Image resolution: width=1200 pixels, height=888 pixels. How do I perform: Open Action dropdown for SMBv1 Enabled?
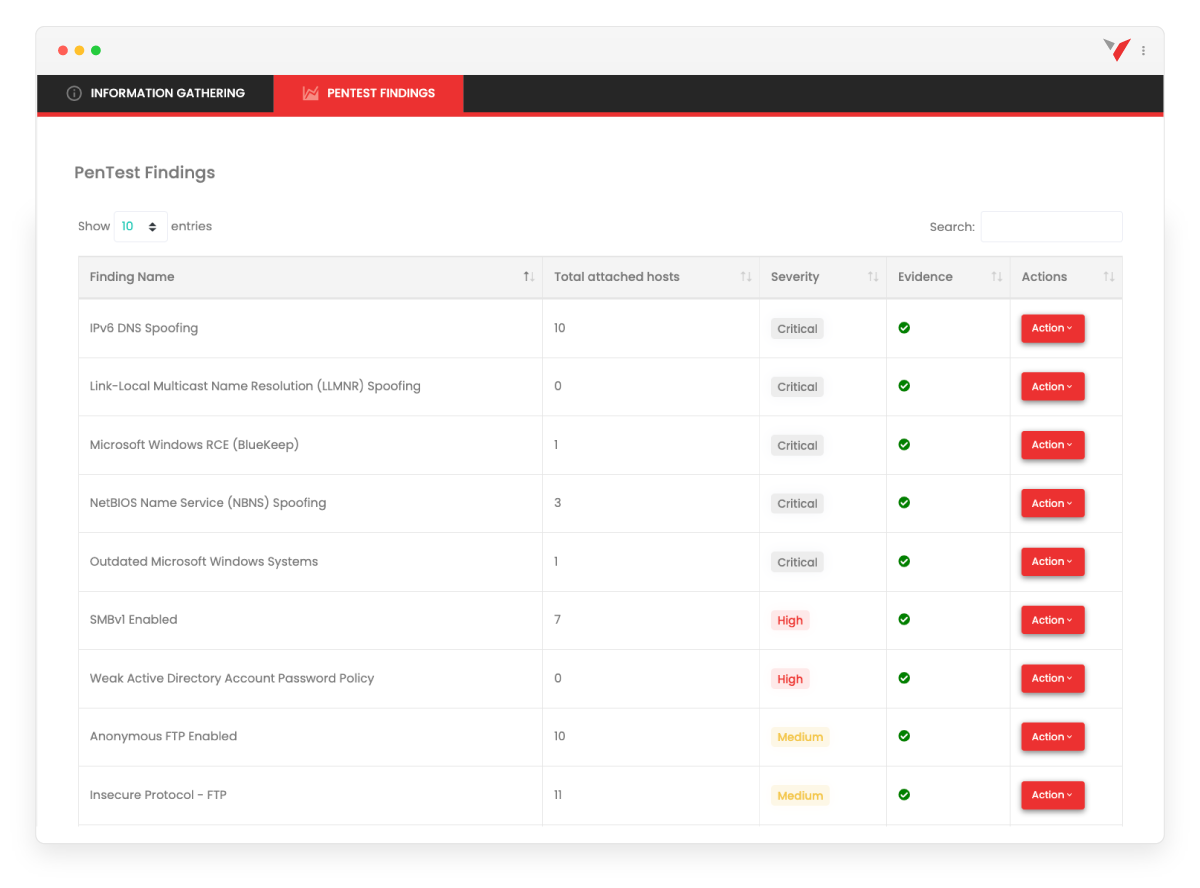(x=1052, y=620)
